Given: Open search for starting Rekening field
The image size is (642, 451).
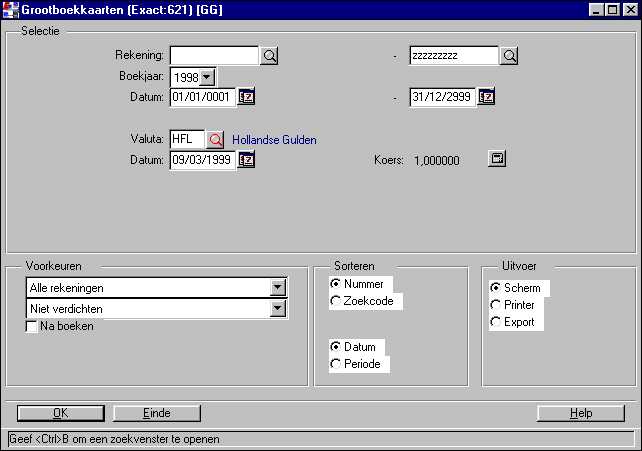Looking at the screenshot, I should [x=269, y=56].
